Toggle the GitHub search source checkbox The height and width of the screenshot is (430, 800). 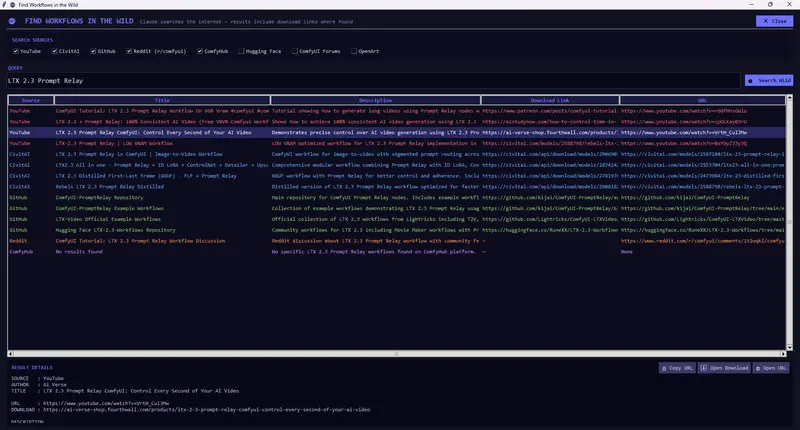click(93, 51)
